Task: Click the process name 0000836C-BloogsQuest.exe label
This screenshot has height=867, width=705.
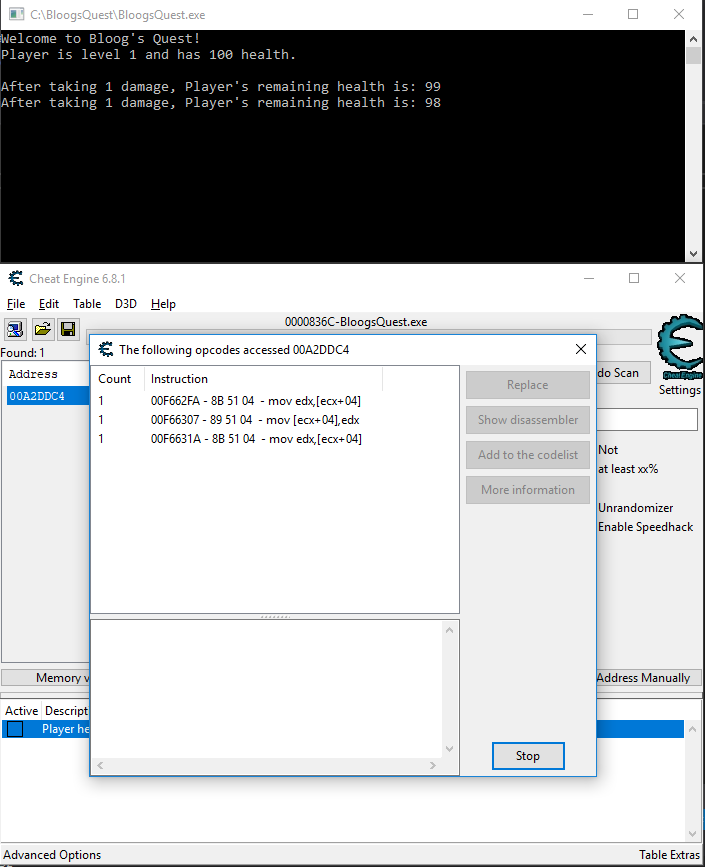Action: (x=356, y=322)
